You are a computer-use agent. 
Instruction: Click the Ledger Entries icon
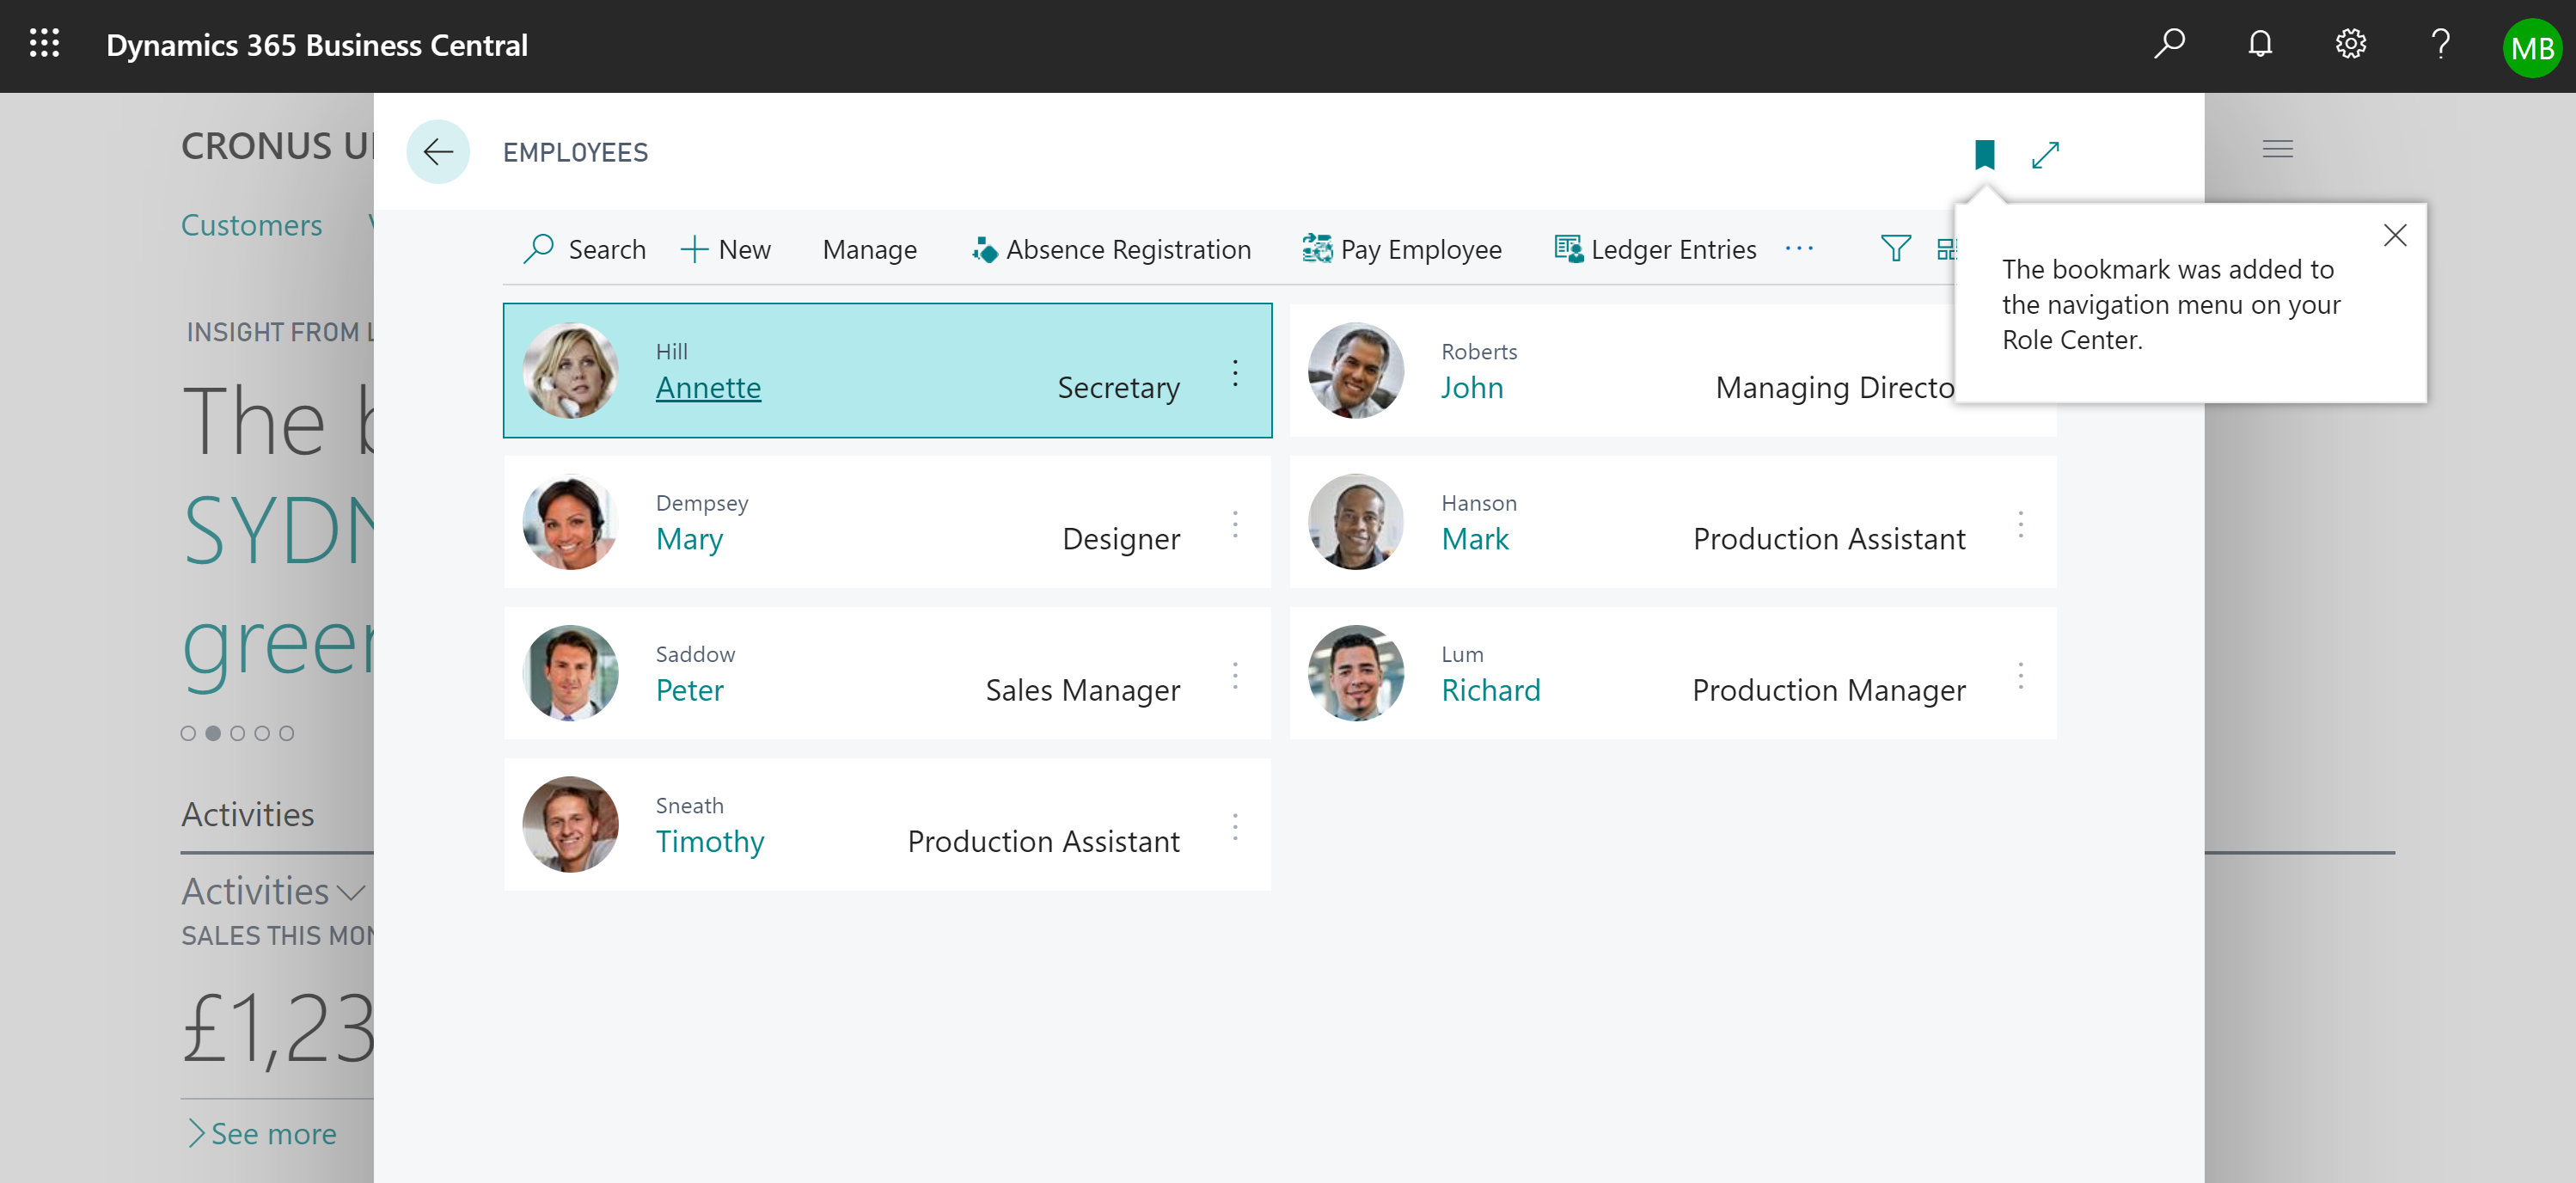coord(1569,248)
